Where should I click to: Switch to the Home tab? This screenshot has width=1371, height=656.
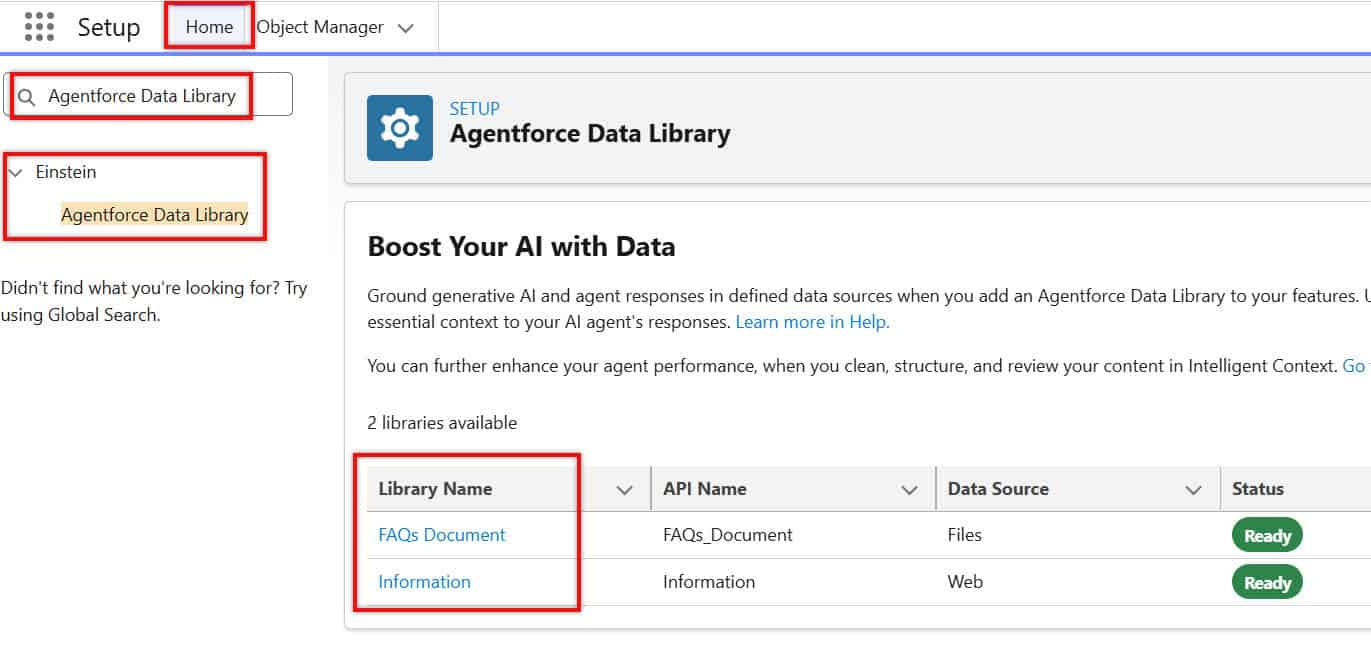pos(207,27)
